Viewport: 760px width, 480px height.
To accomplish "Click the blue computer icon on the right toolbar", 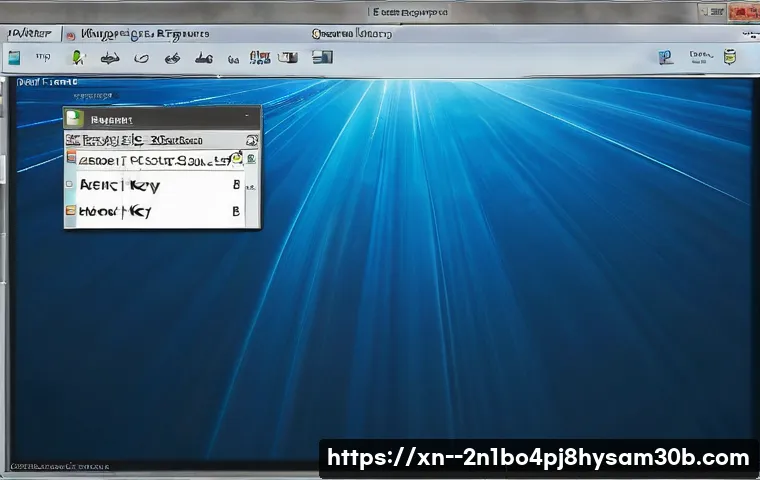I will 666,58.
